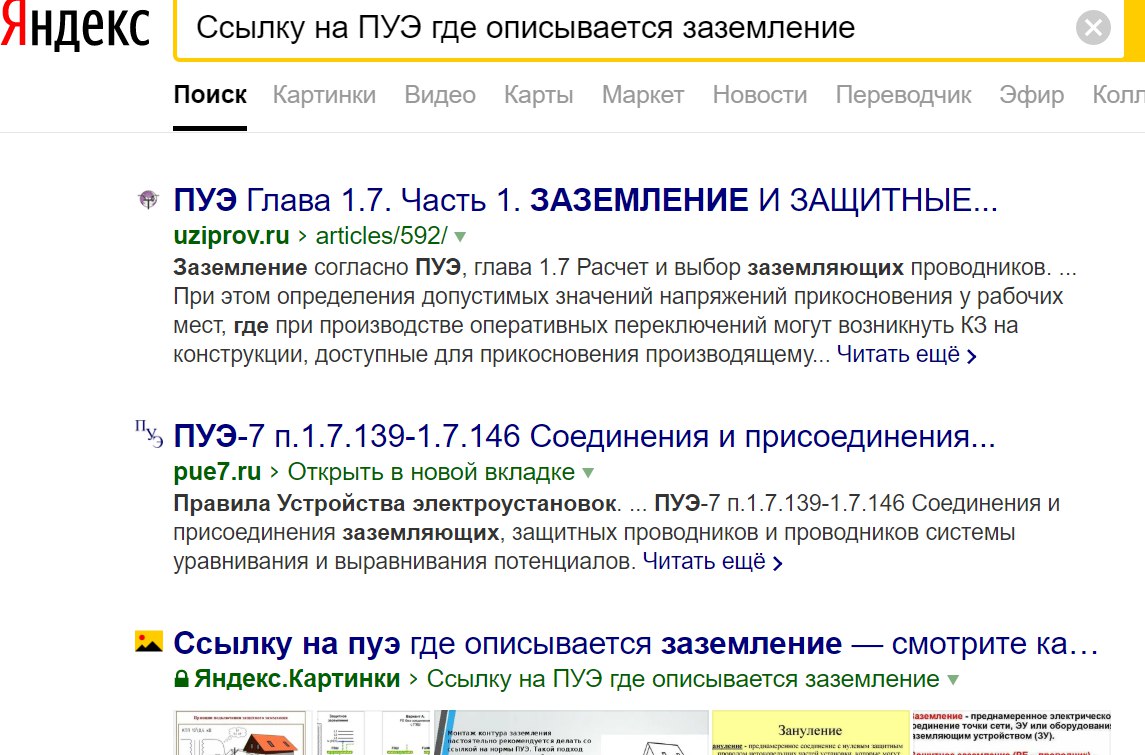Click Читать ещё in the uziprov.ru snippet
The width and height of the screenshot is (1145, 755).
click(x=906, y=354)
